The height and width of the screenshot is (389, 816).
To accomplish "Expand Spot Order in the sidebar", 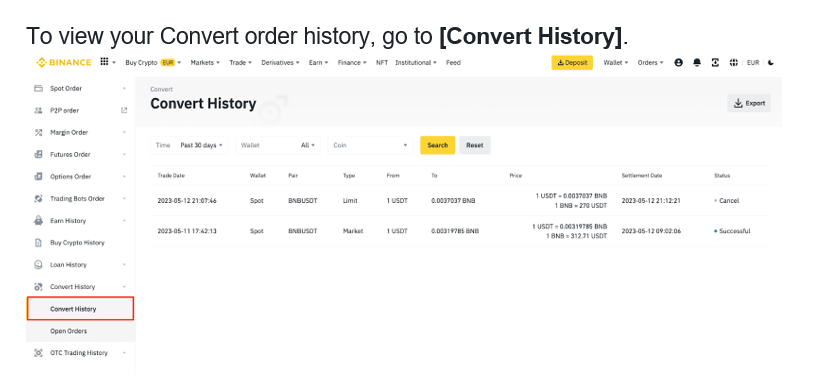I will pyautogui.click(x=80, y=89).
